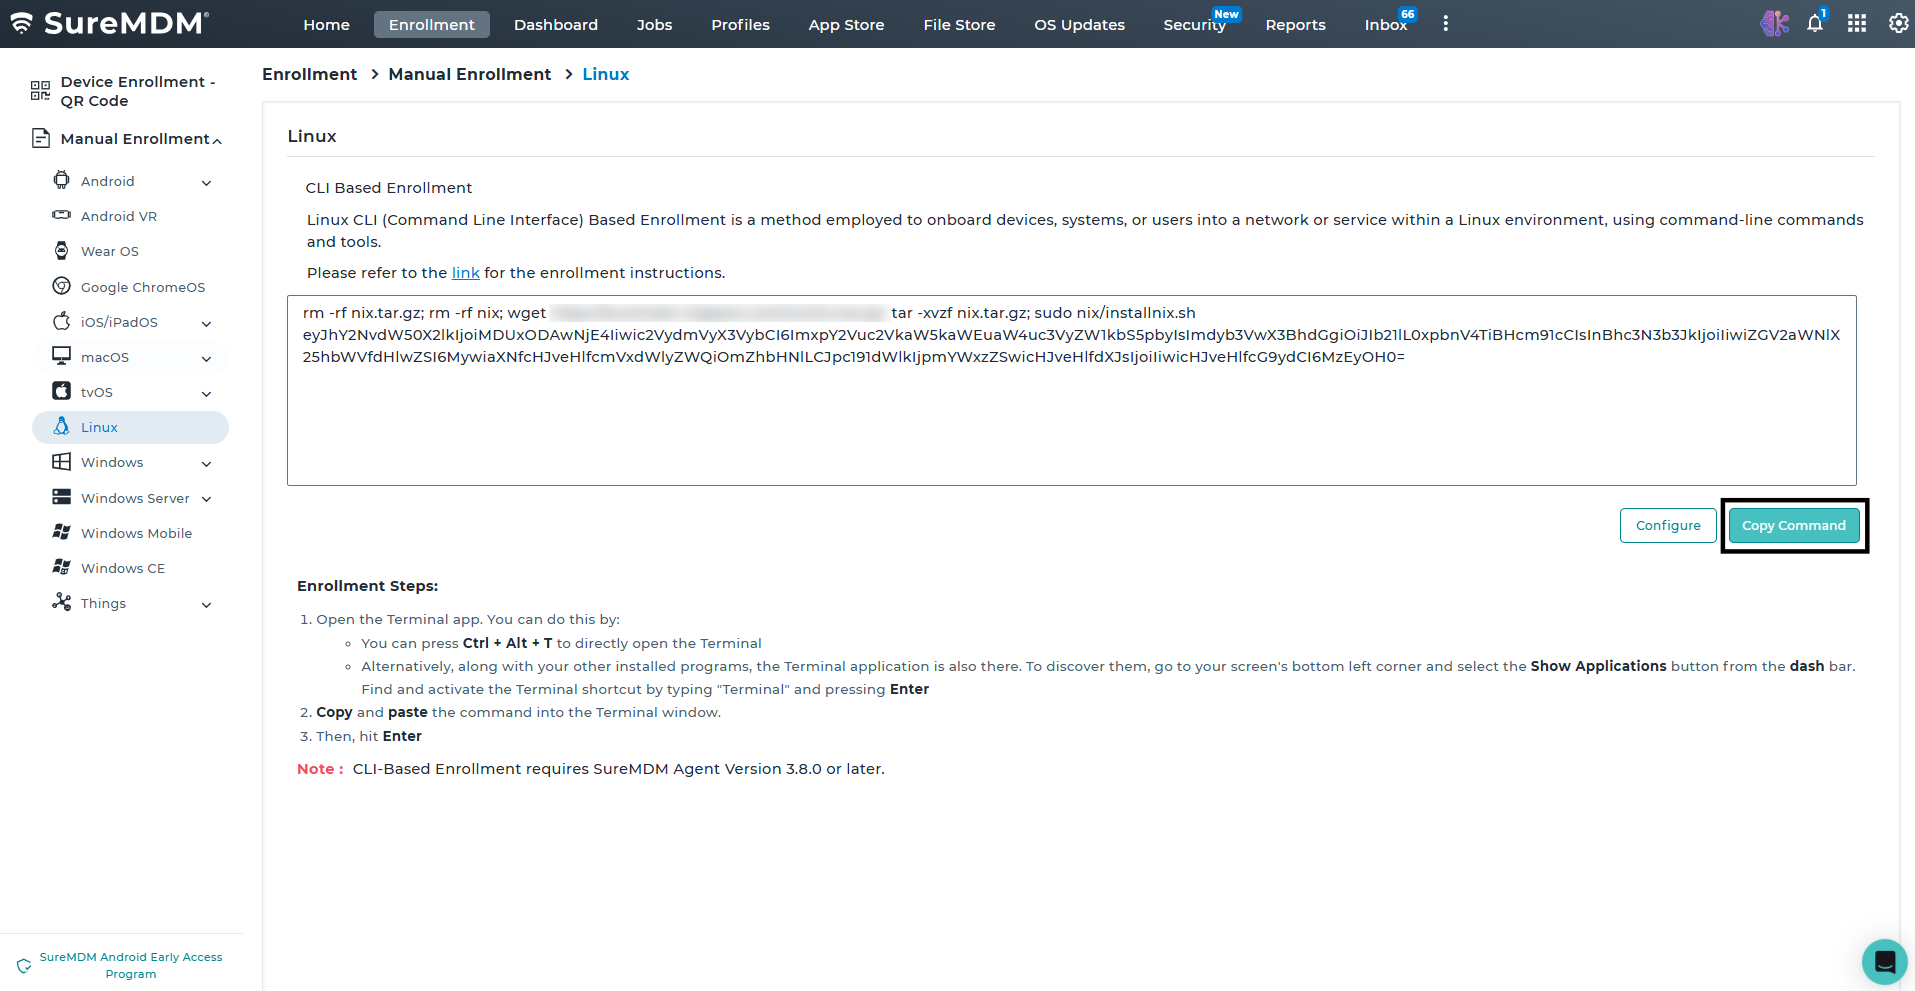Click the Google ChromeOS icon

click(62, 286)
